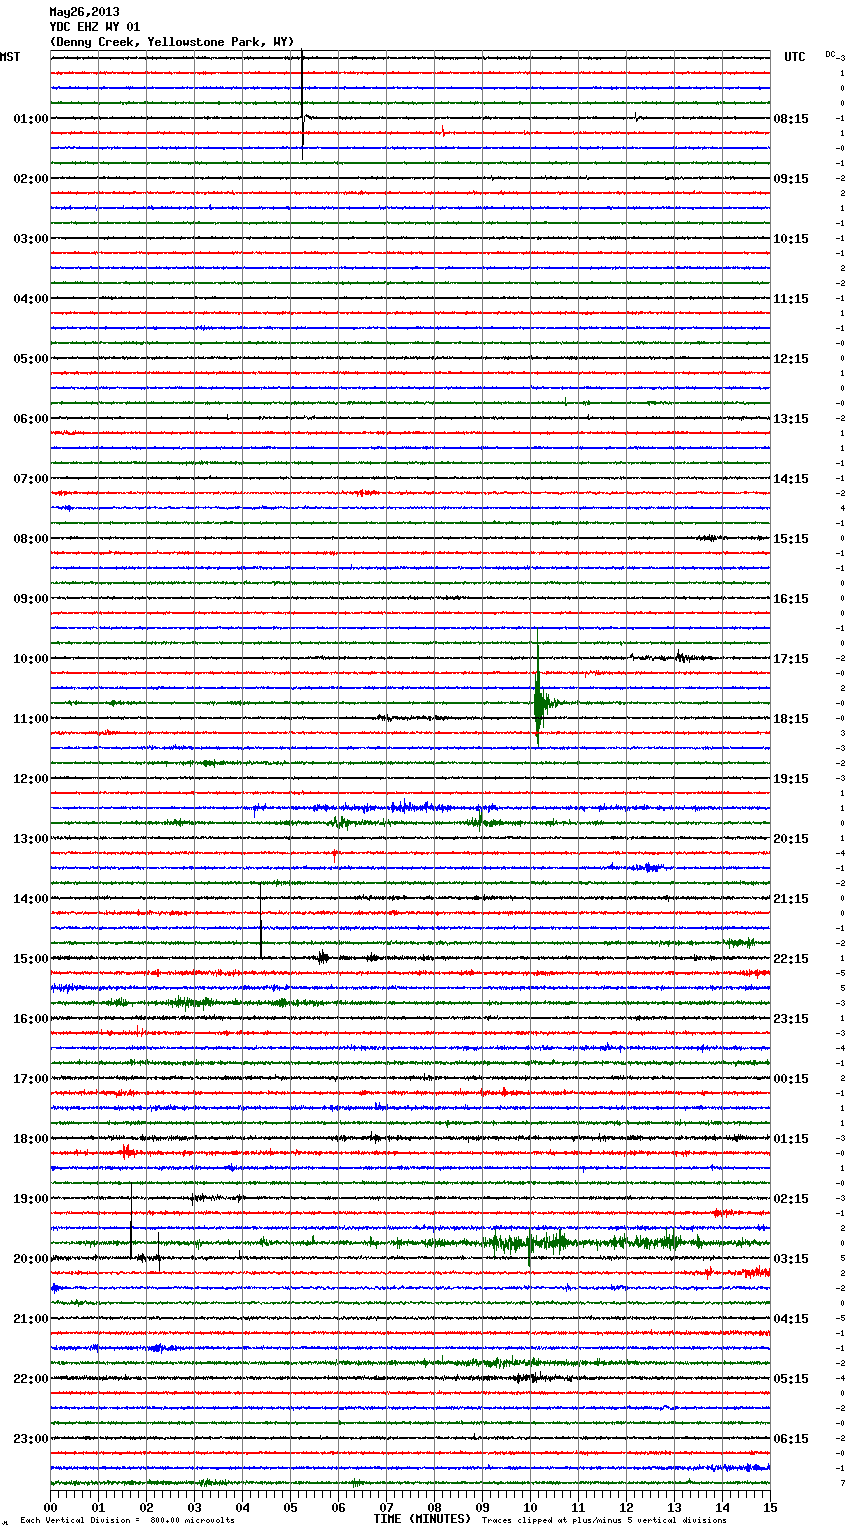850x1534 pixels.
Task: Click the 17:15 UTC time label
Action: (x=791, y=659)
